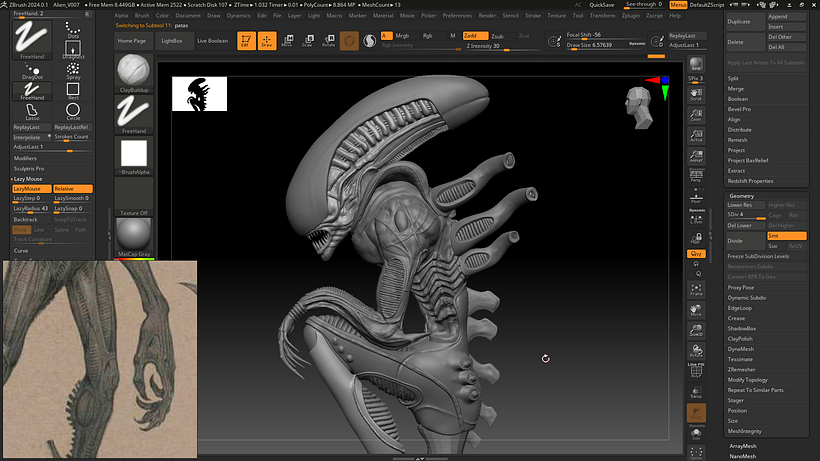Screen dimensions: 820x461
Task: Open the ClayBuildup brush picker
Action: [134, 73]
